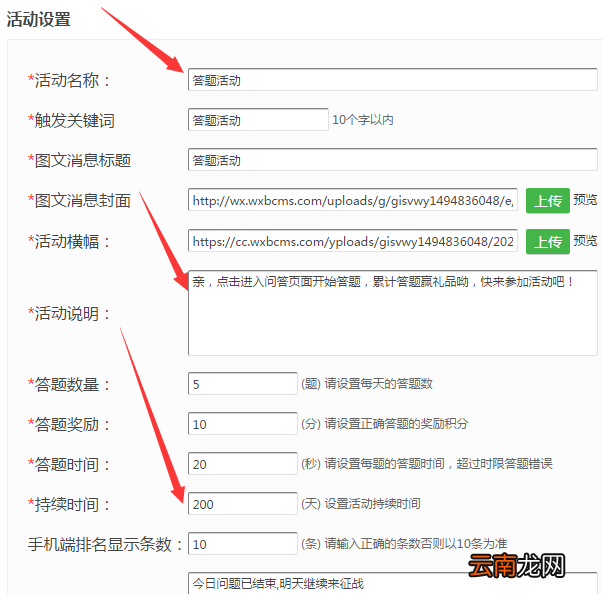Click the 请设置正确答题的奖励积分 hint
602x594 pixels.
(397, 424)
